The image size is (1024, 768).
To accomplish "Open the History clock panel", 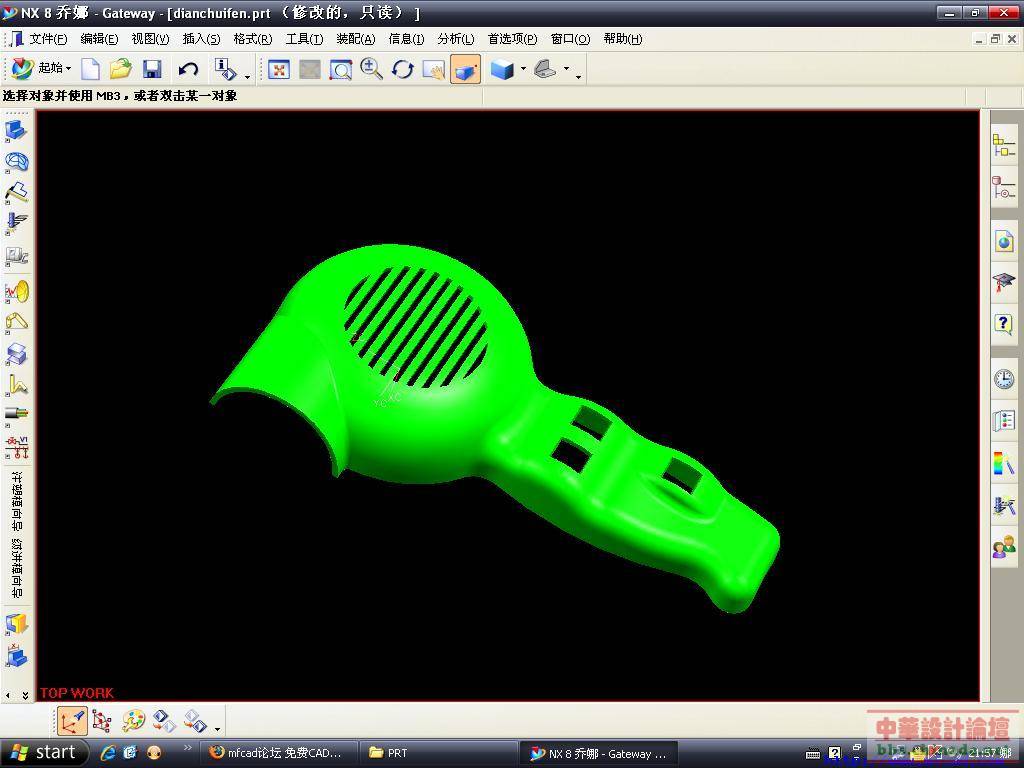I will pos(1003,378).
